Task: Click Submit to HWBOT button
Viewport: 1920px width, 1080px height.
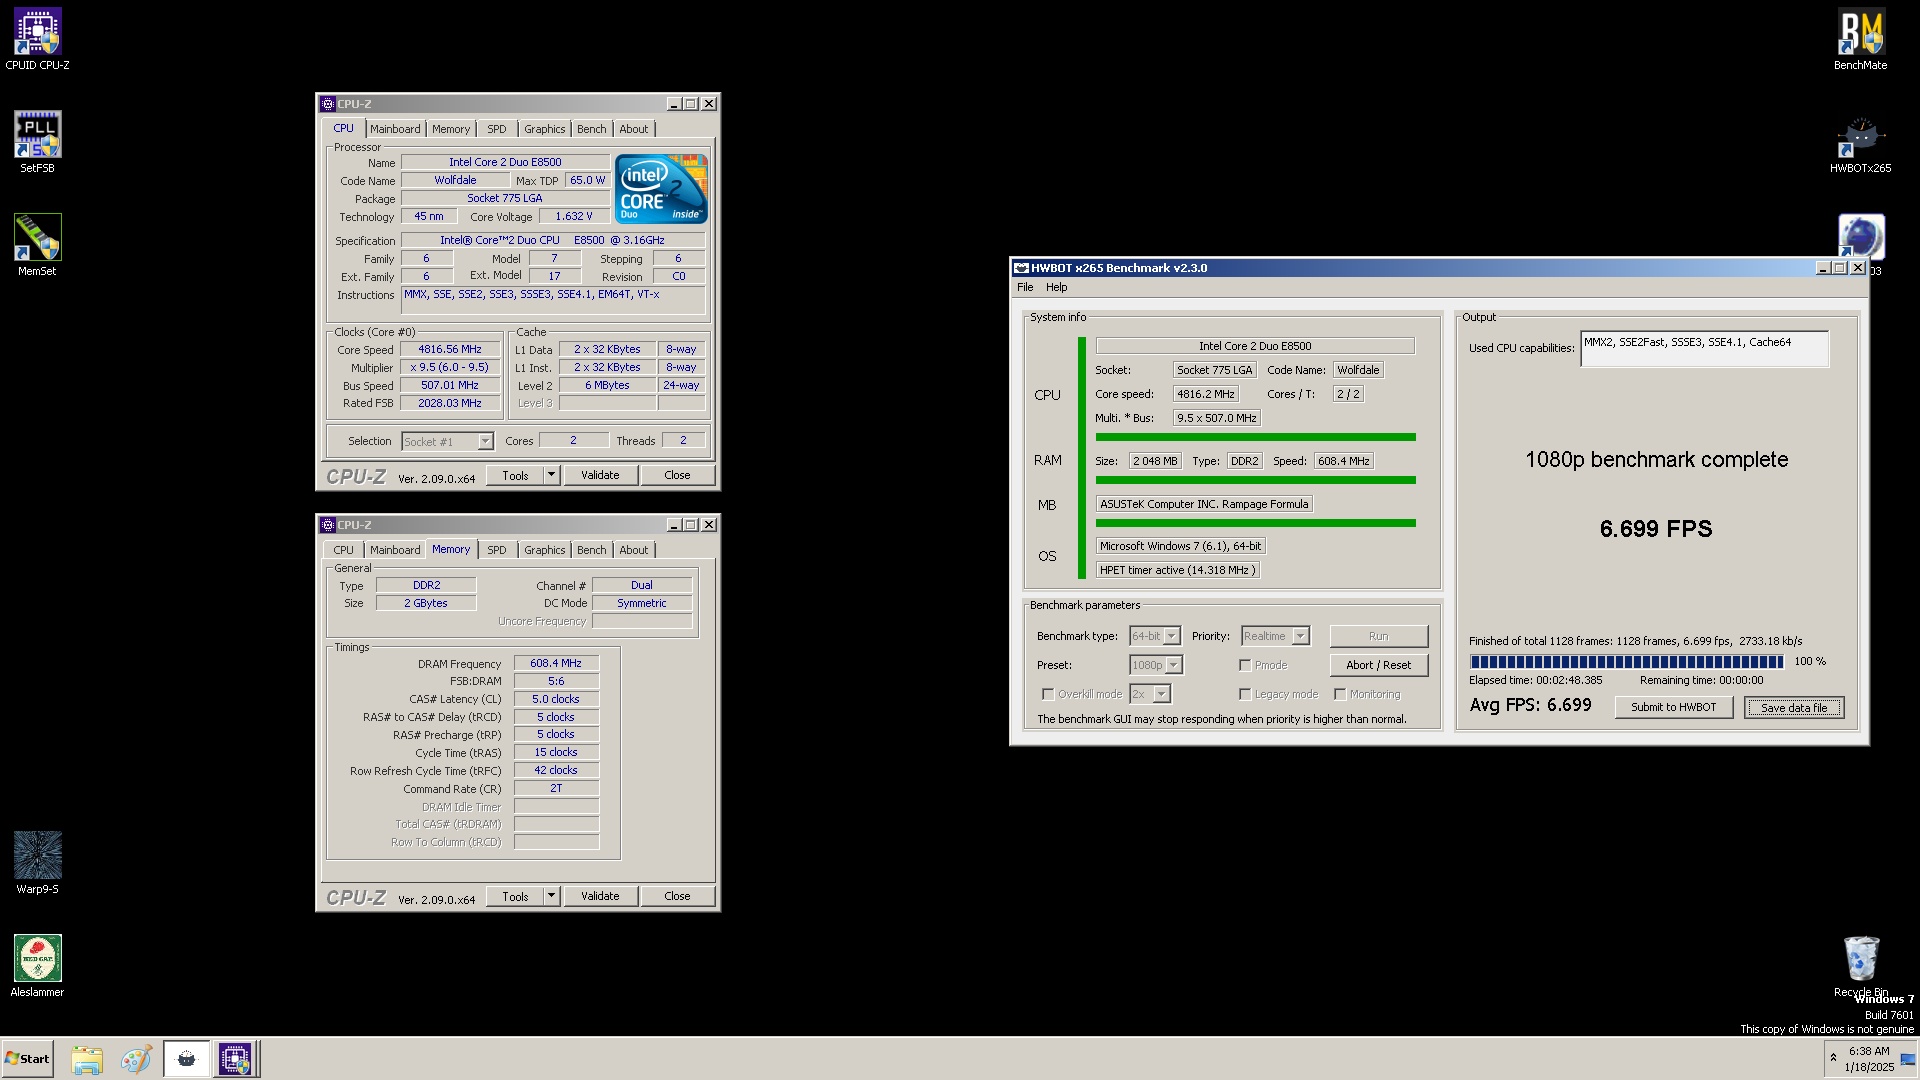Action: [x=1673, y=707]
